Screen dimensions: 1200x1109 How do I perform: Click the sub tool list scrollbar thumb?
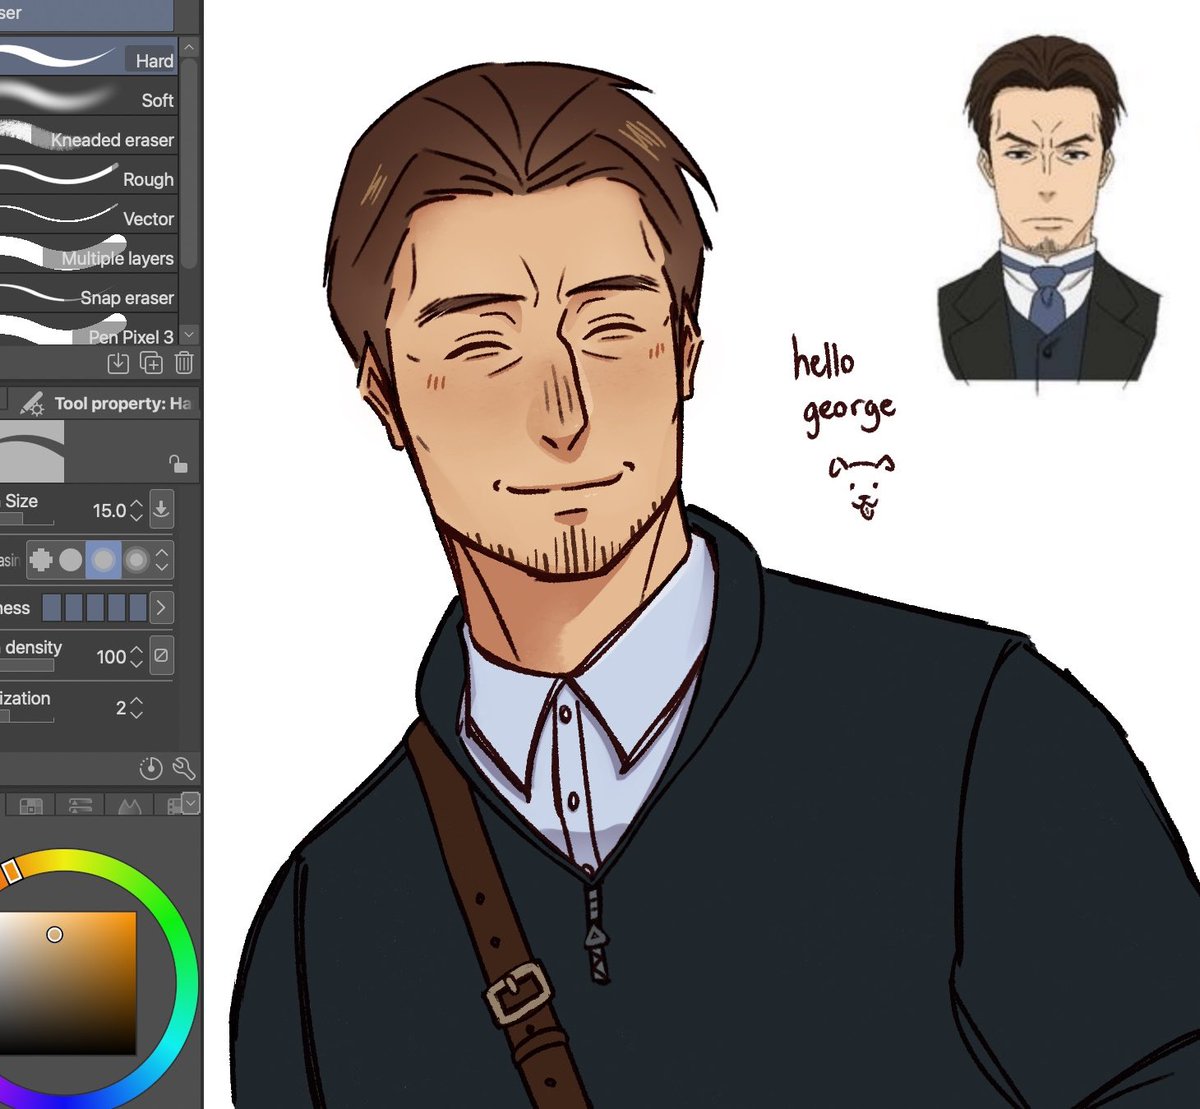click(189, 165)
